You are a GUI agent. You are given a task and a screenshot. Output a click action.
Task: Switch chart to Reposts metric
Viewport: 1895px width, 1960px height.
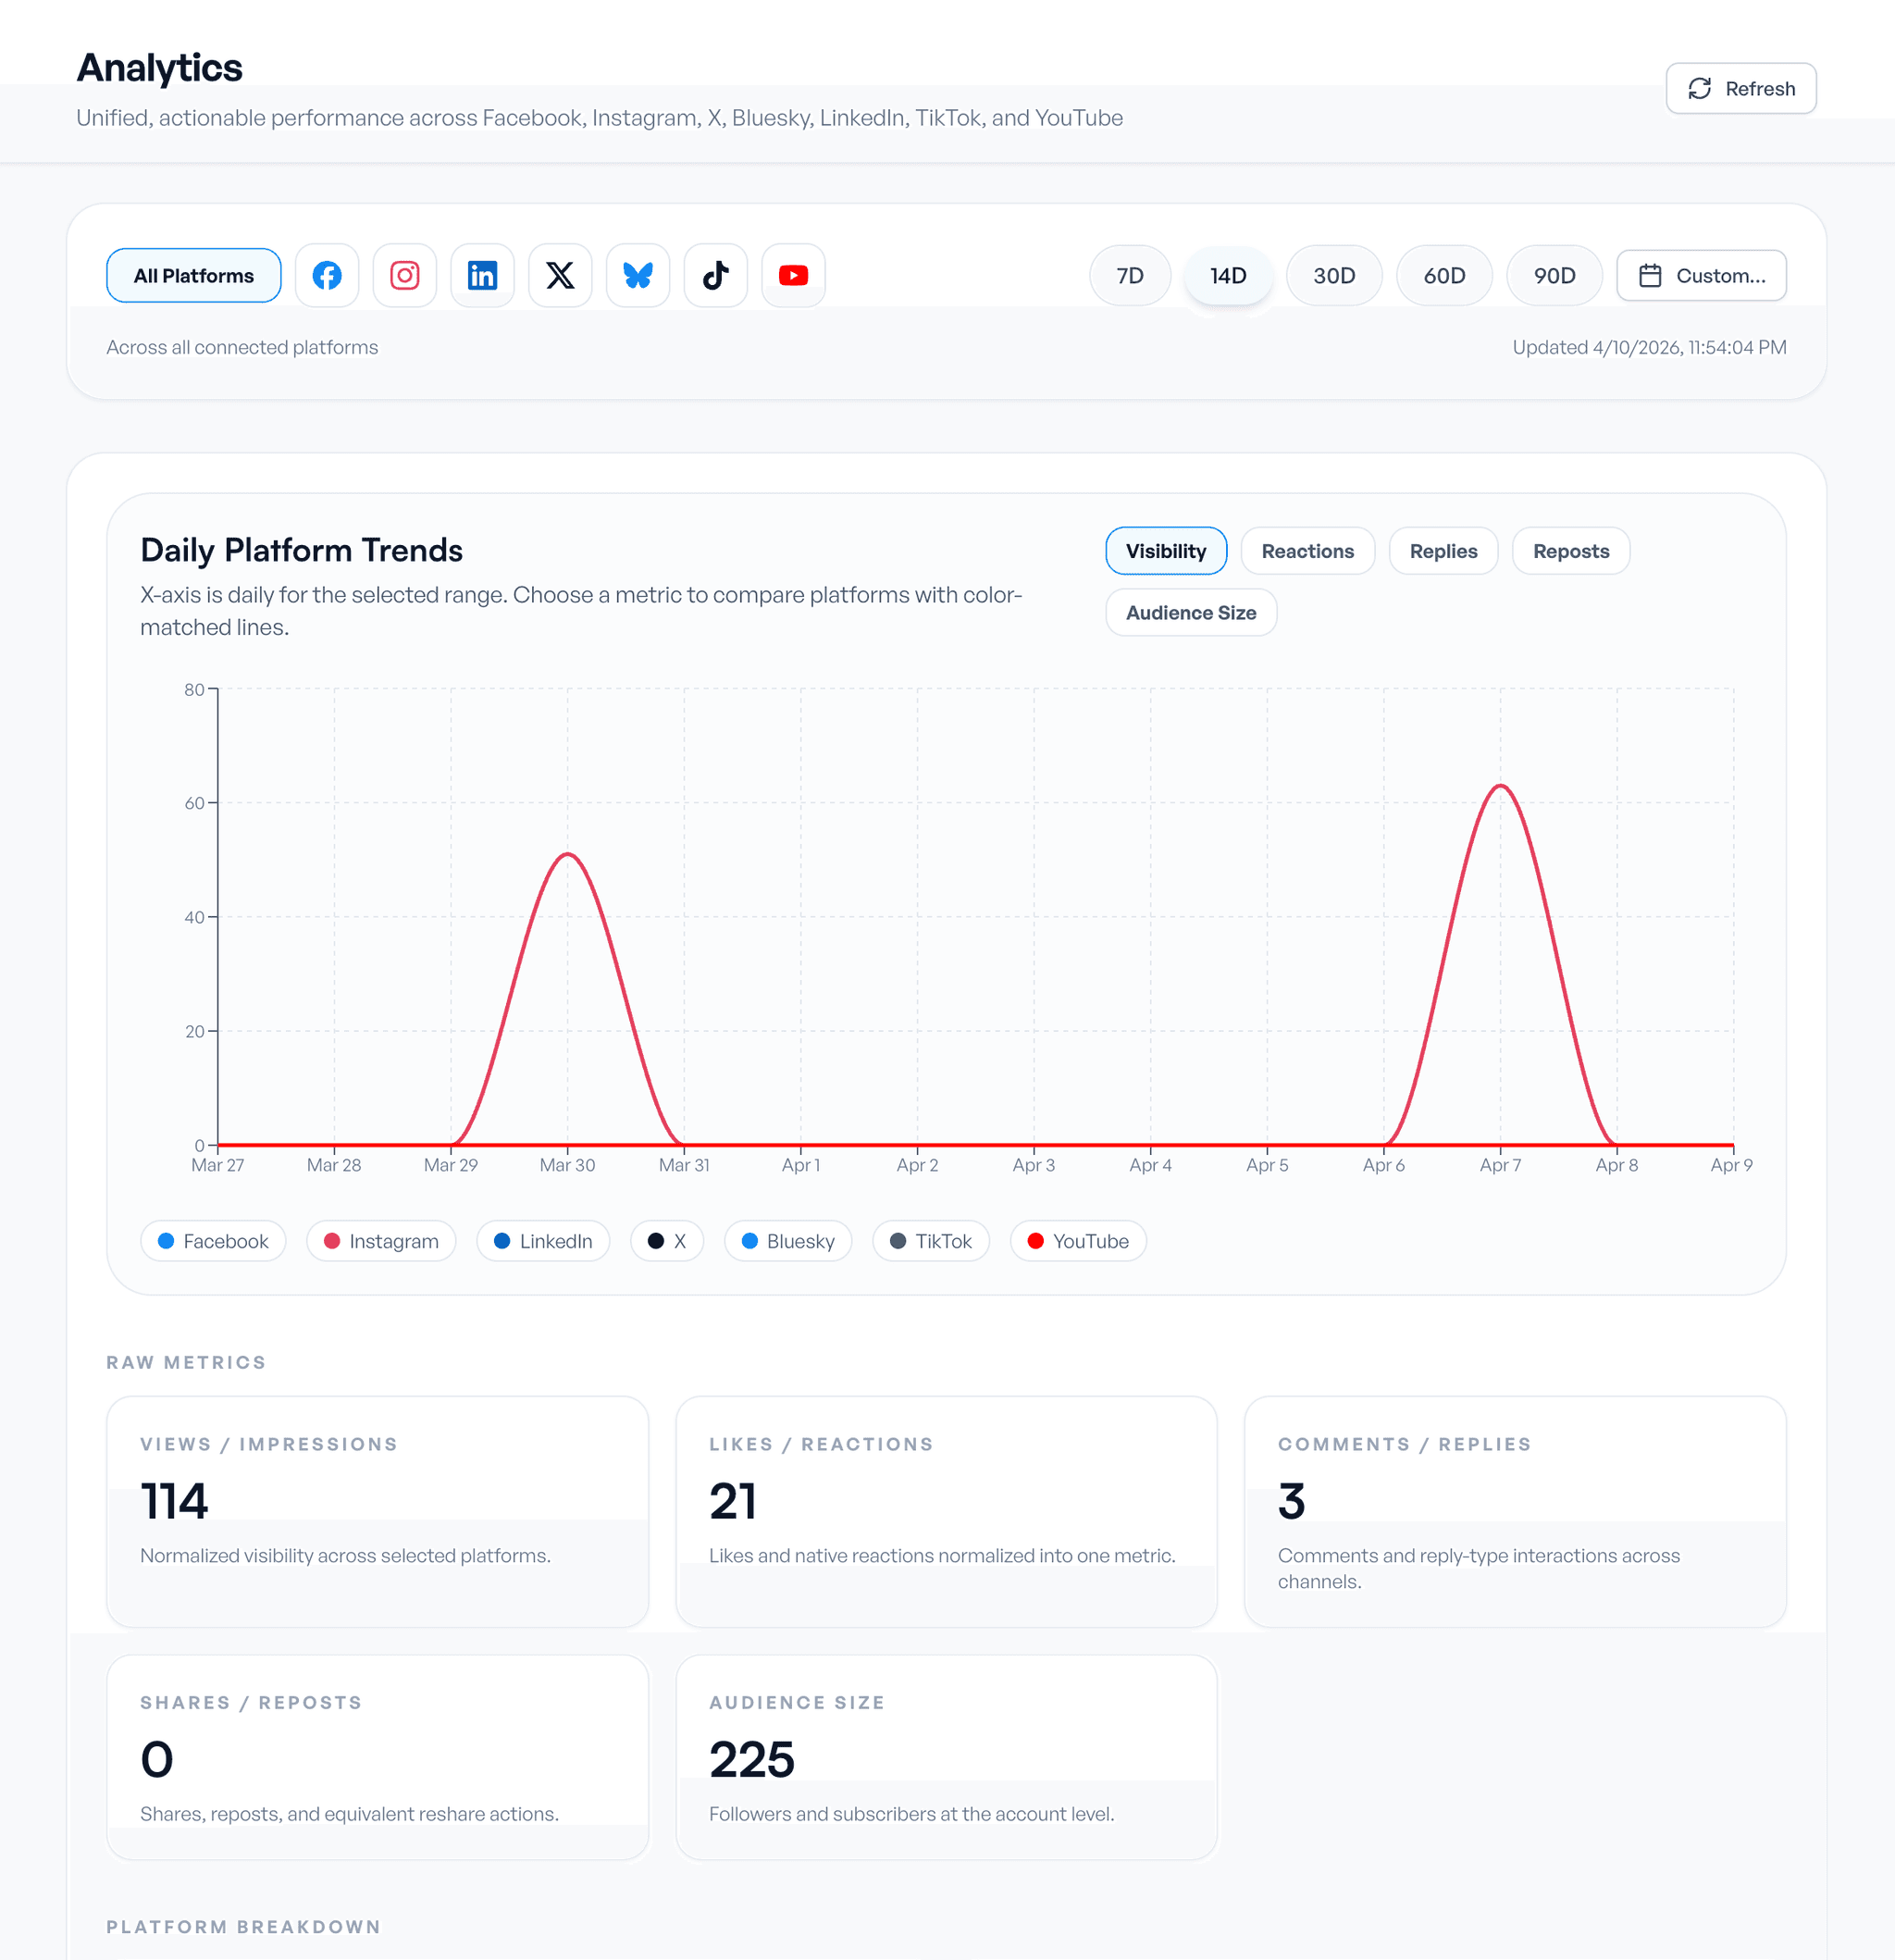[x=1570, y=551]
